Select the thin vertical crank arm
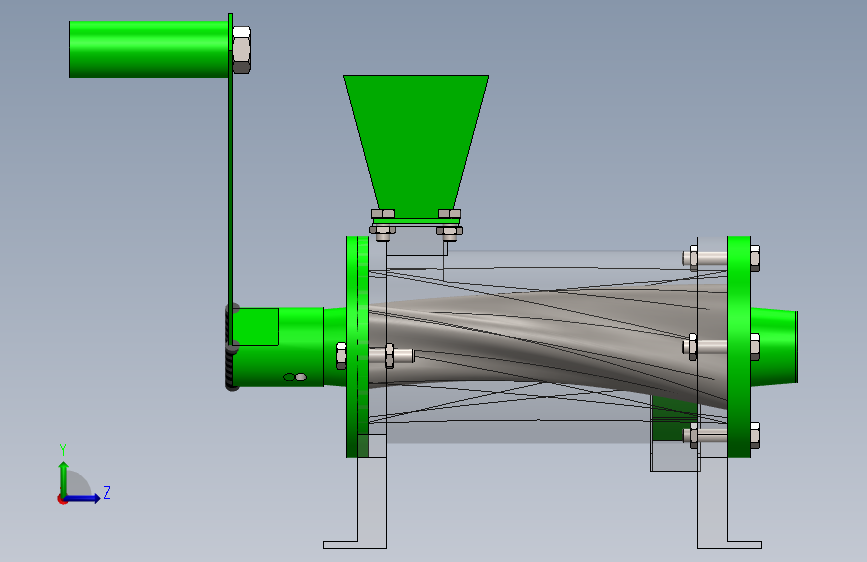Image resolution: width=867 pixels, height=562 pixels. (x=230, y=177)
